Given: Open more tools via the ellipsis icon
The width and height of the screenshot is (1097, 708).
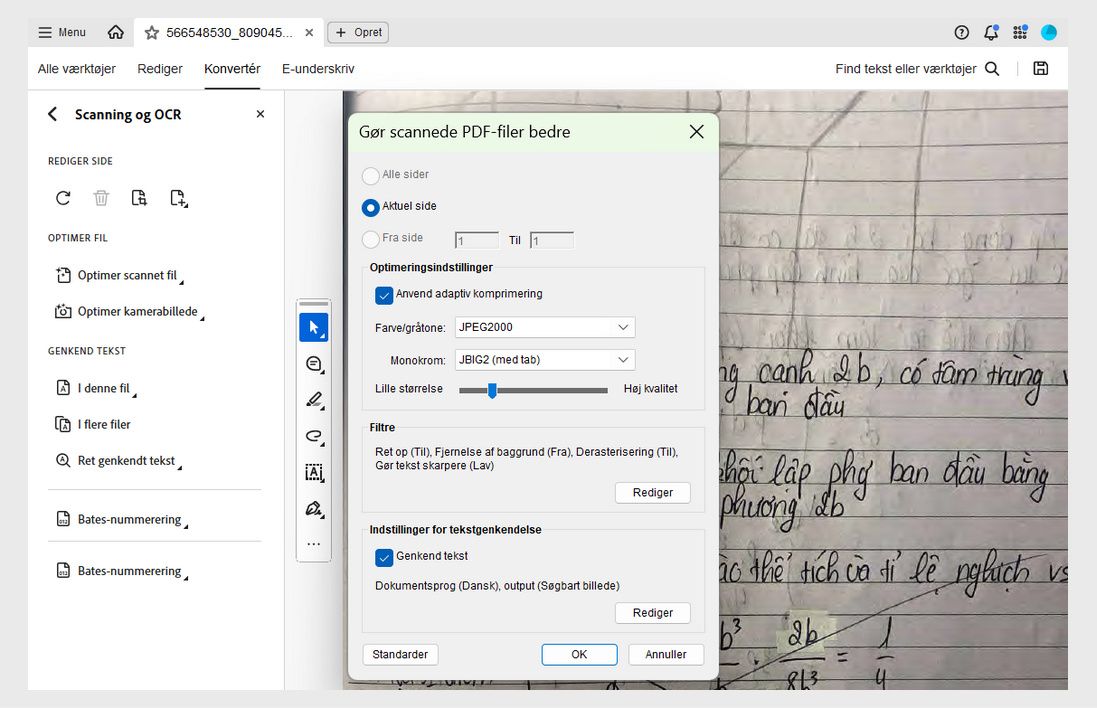Looking at the screenshot, I should click(314, 543).
